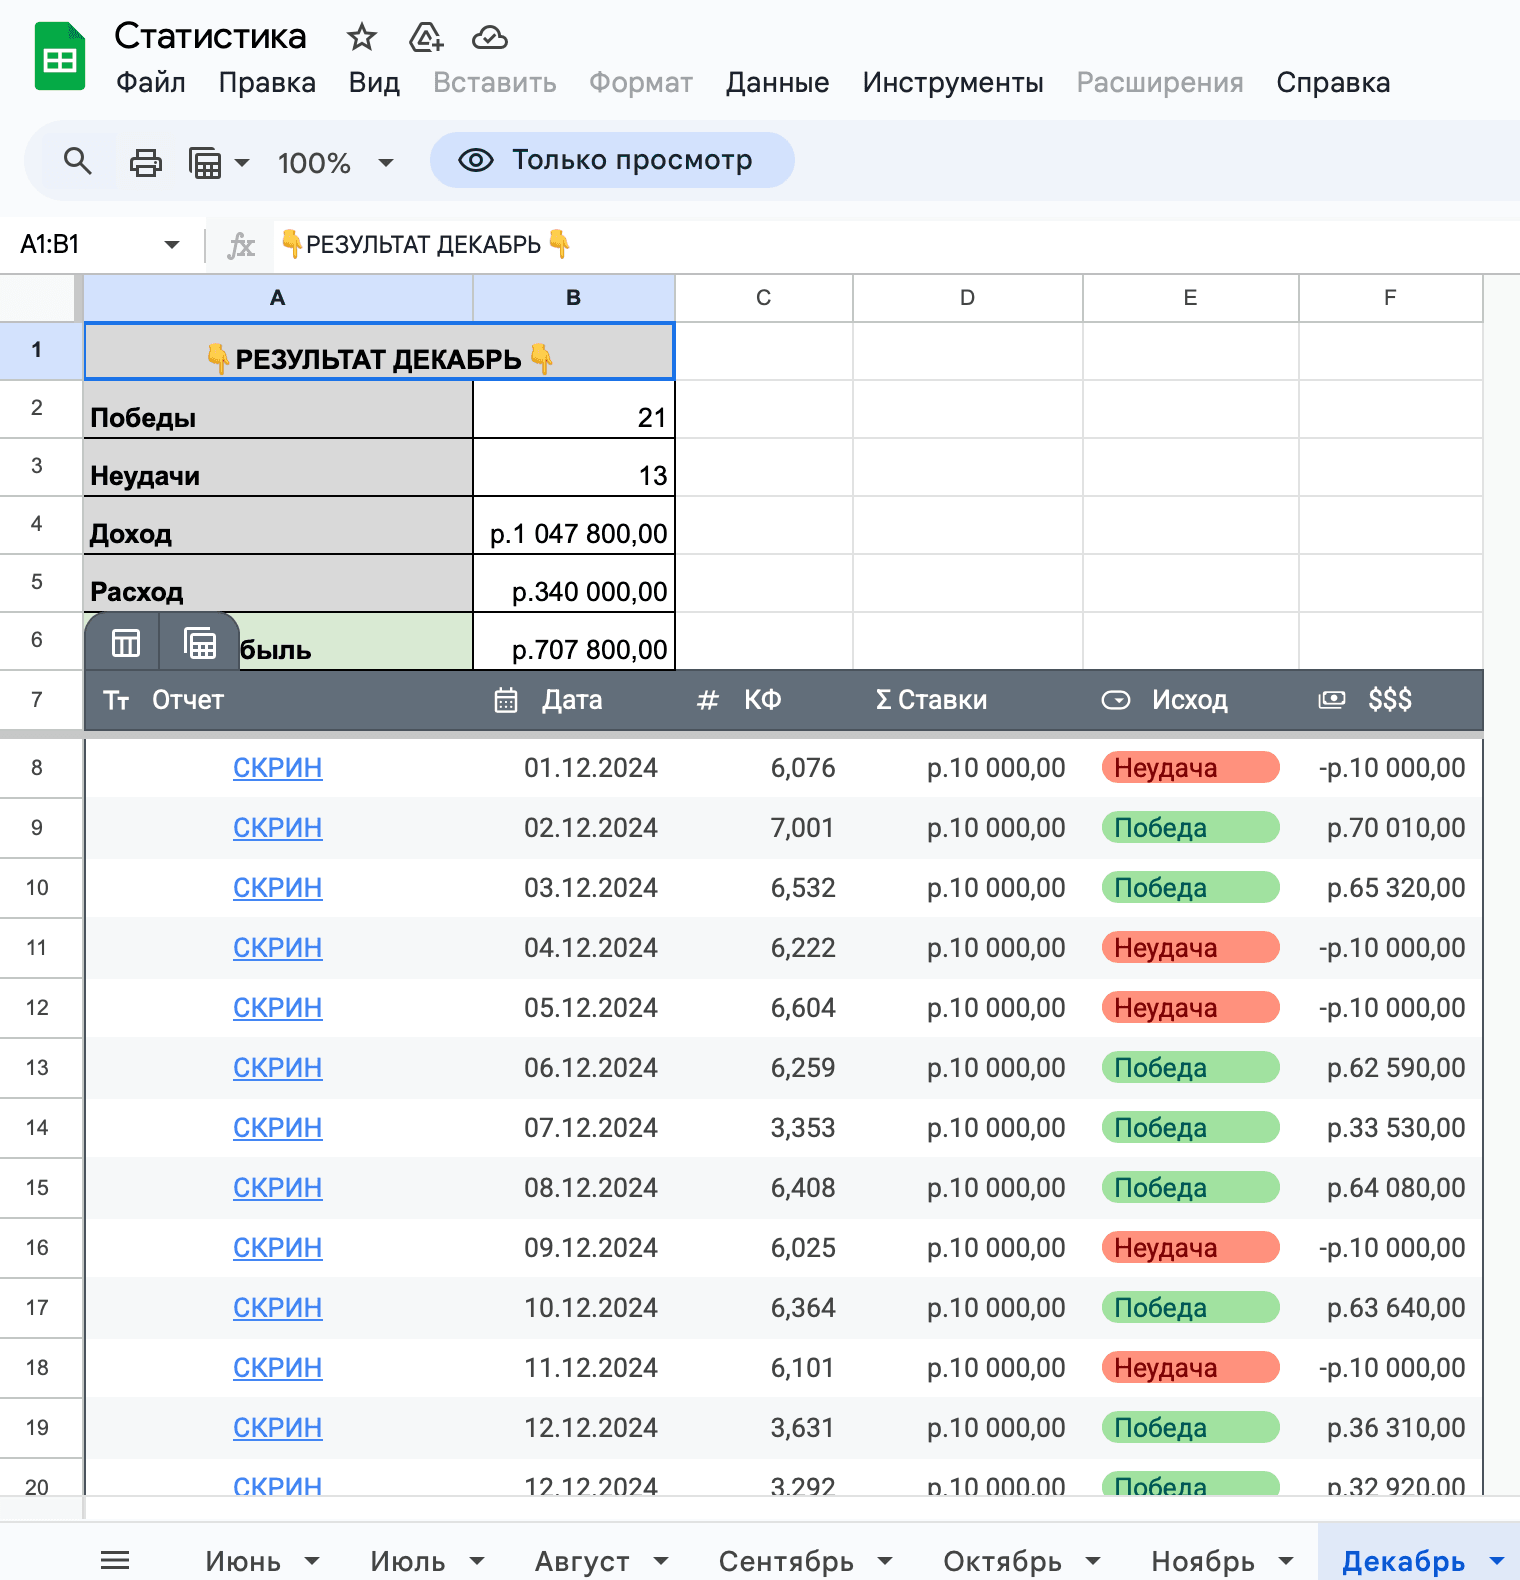Open СКРИН link for 11.12.2024
This screenshot has height=1580, width=1520.
click(x=278, y=1368)
